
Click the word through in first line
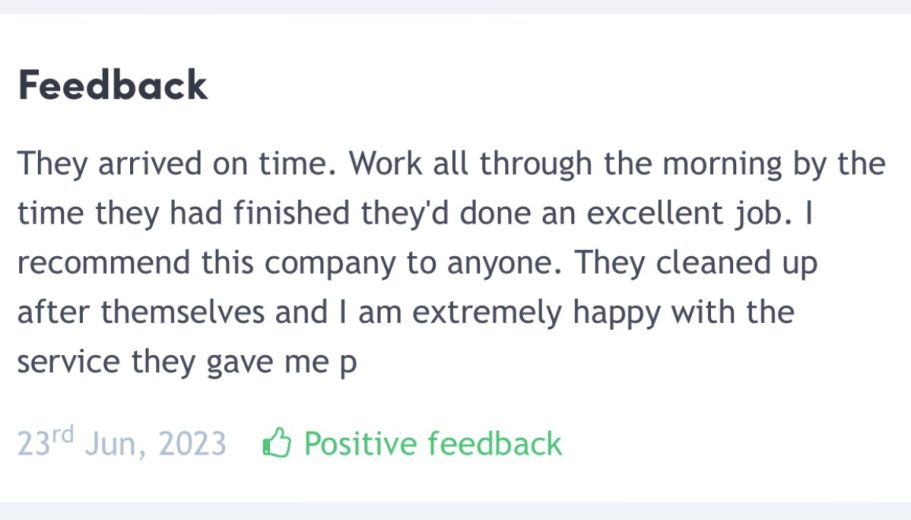(536, 164)
